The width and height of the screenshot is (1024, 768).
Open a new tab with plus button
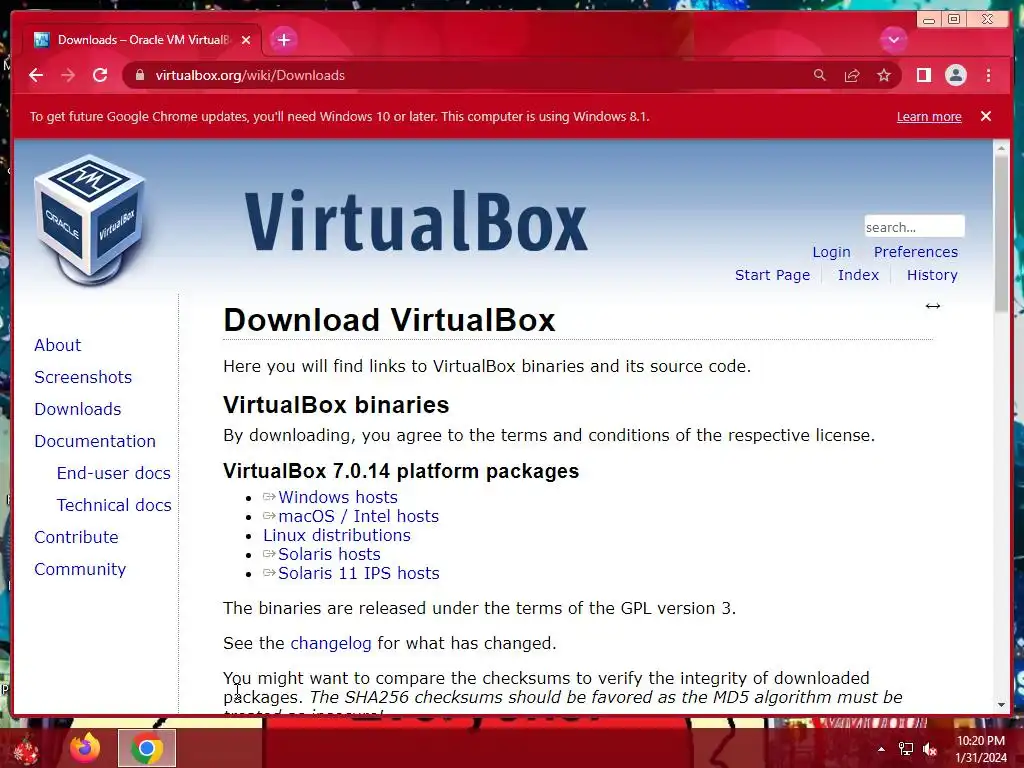coord(283,40)
